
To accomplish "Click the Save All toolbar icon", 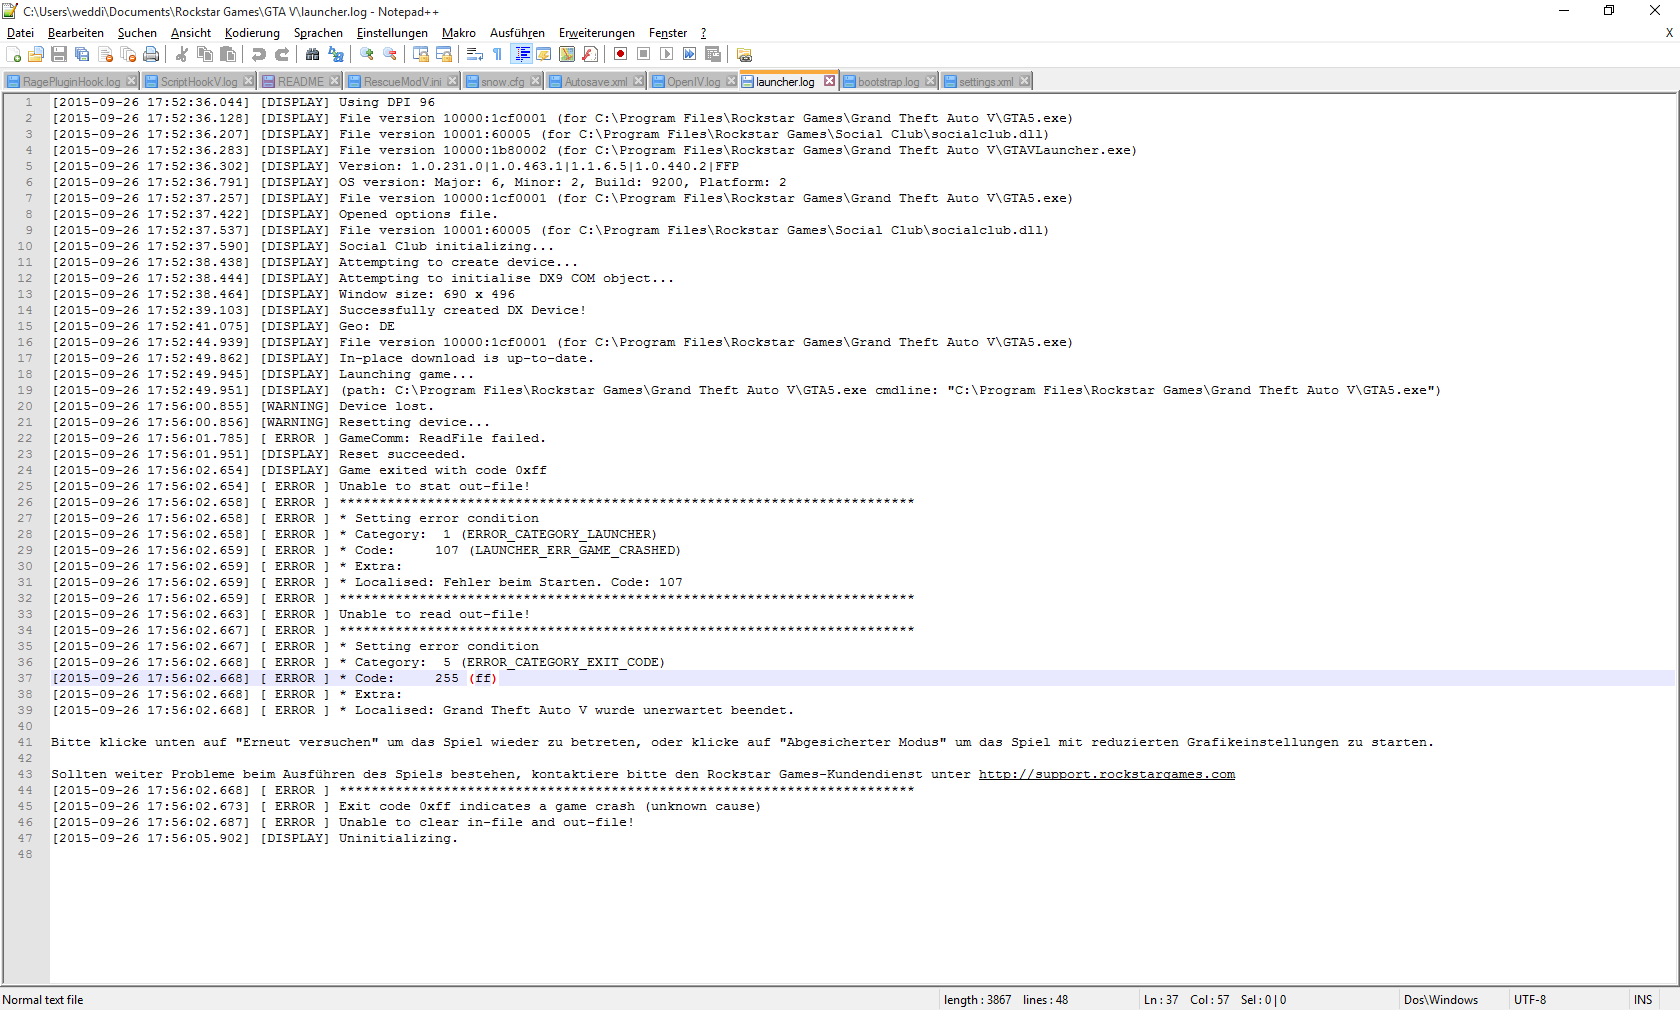I will (82, 55).
